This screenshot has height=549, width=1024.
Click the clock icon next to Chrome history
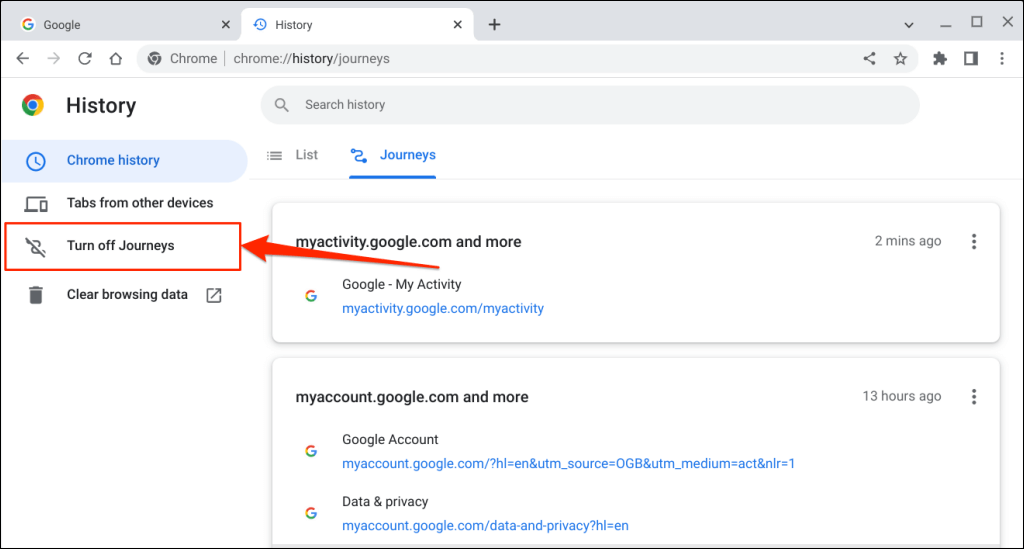click(x=36, y=161)
